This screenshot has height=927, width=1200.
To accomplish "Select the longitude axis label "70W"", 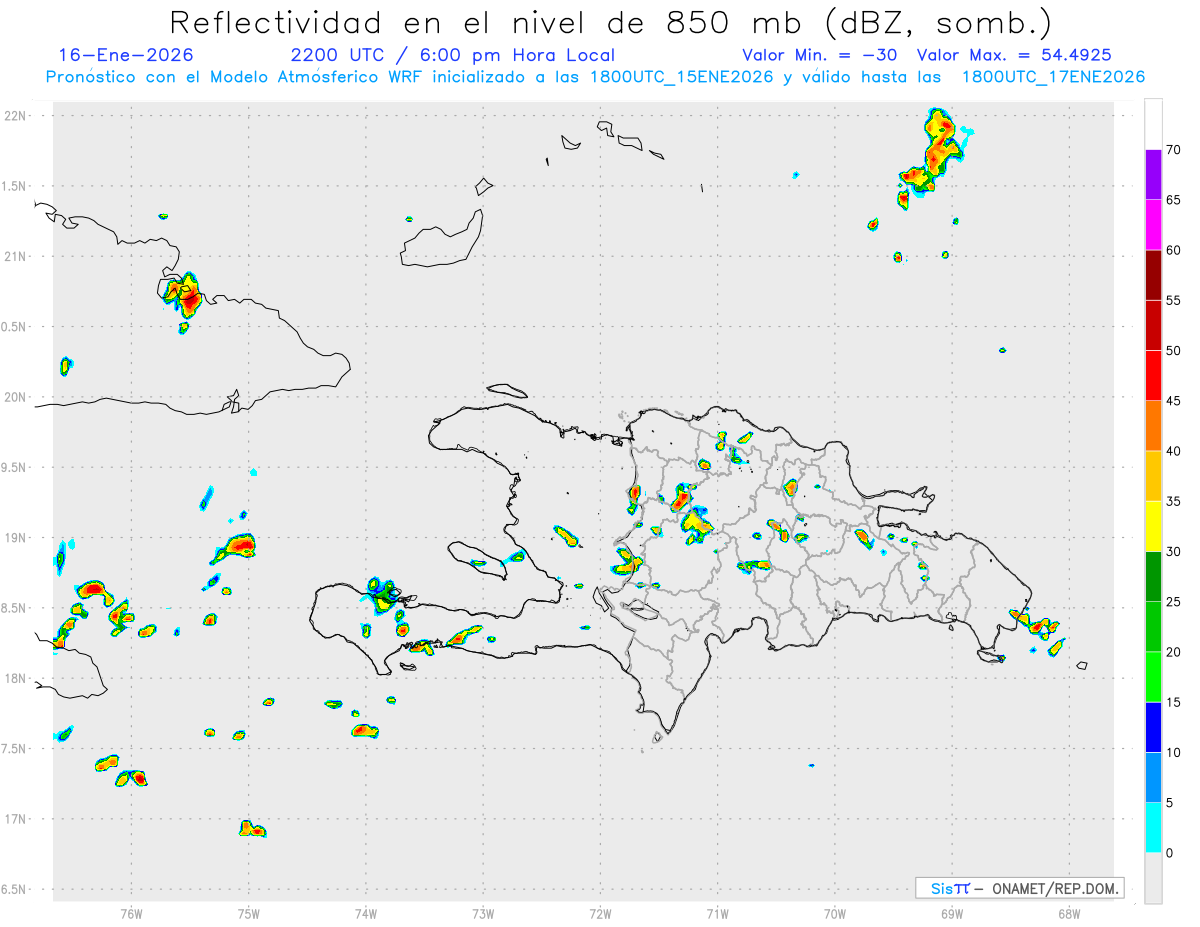I will pyautogui.click(x=834, y=912).
